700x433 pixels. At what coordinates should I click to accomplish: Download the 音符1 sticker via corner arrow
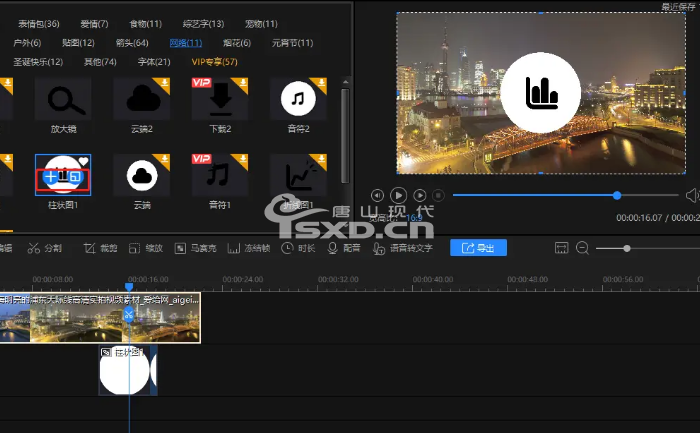click(x=242, y=159)
